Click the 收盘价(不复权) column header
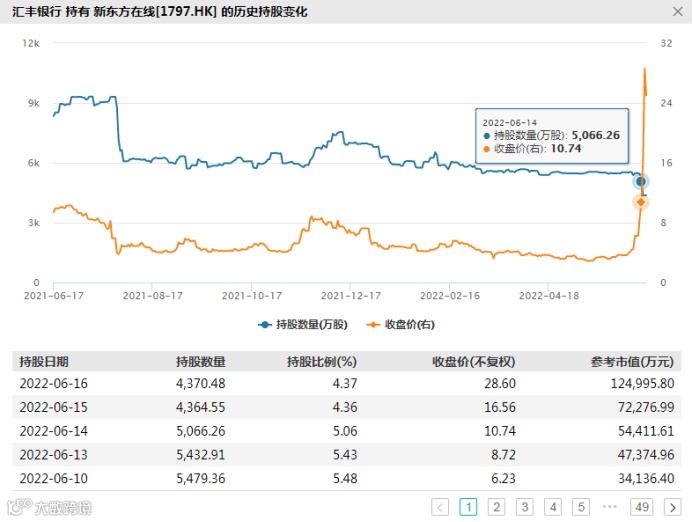The image size is (693, 522). click(x=474, y=362)
